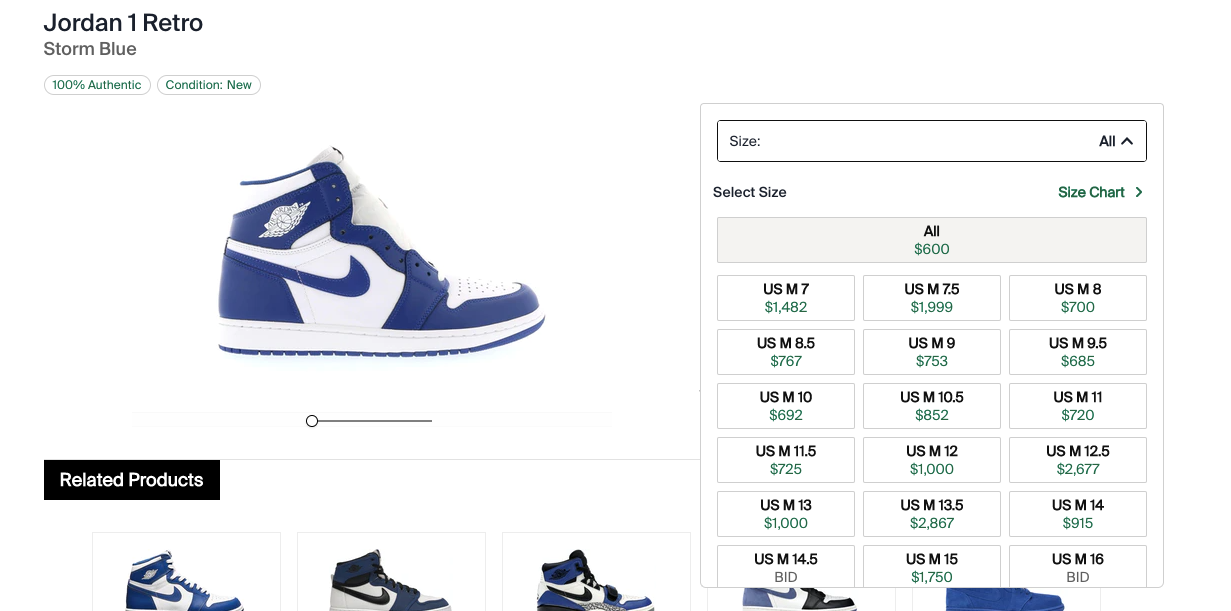This screenshot has height=611, width=1231.
Task: Choose size US M 7 at $1,482
Action: pyautogui.click(x=786, y=298)
